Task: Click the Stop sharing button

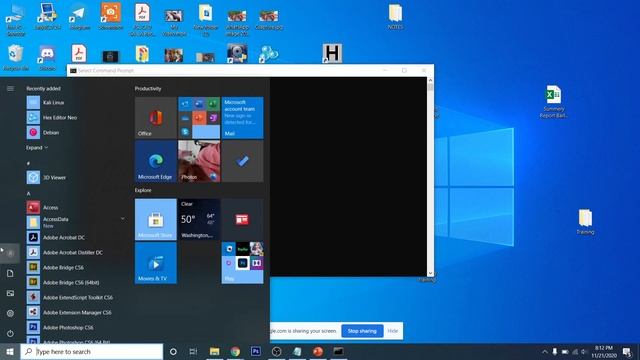Action: [362, 331]
